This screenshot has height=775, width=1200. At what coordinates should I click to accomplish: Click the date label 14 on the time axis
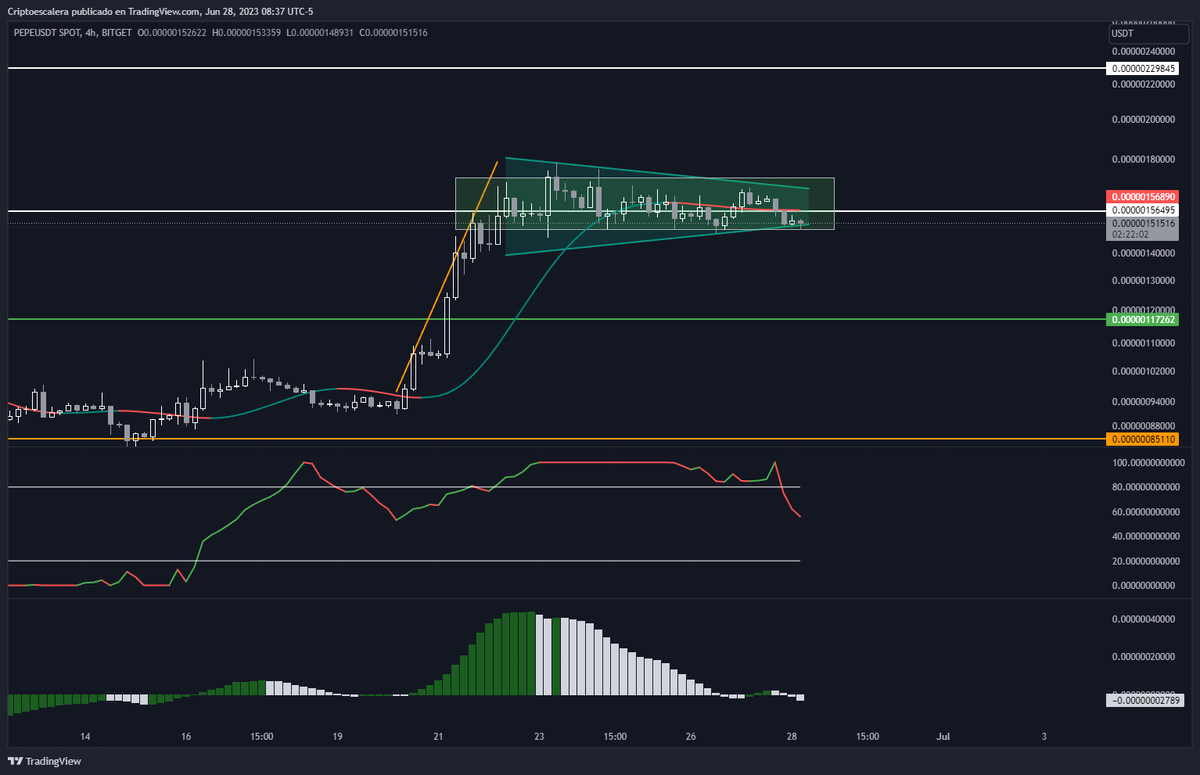85,737
